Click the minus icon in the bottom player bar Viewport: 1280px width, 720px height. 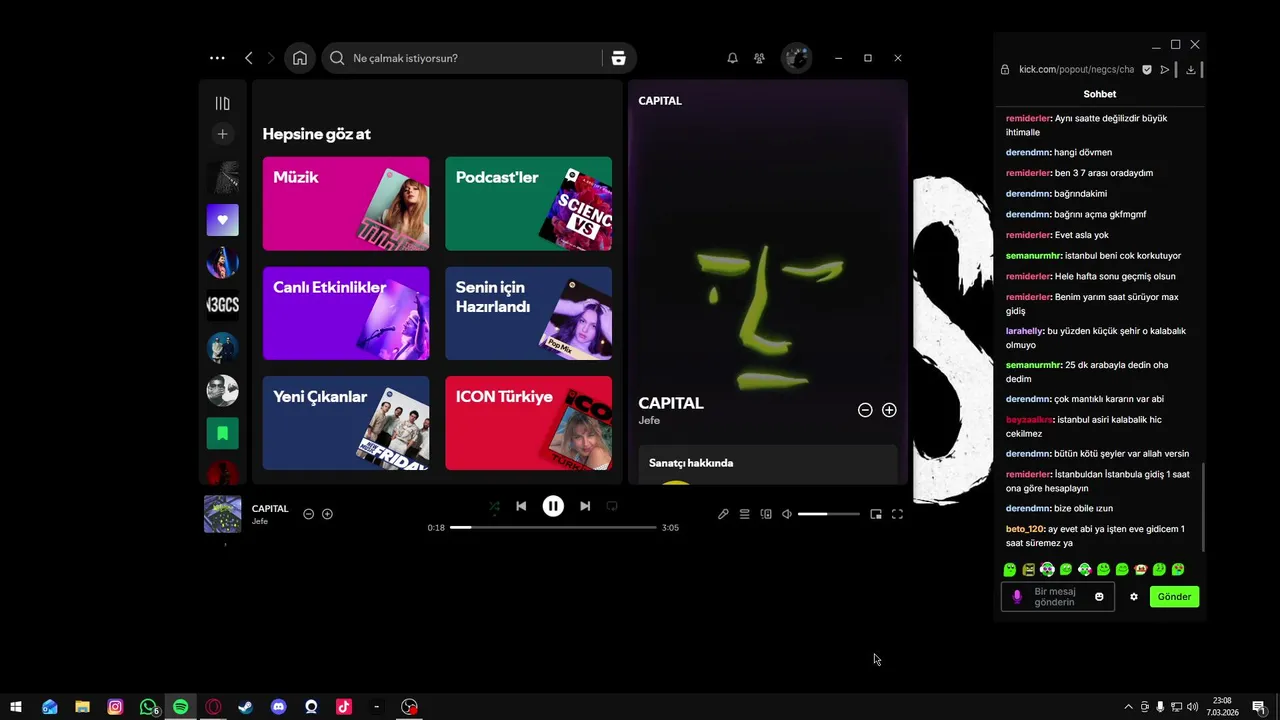[x=309, y=514]
